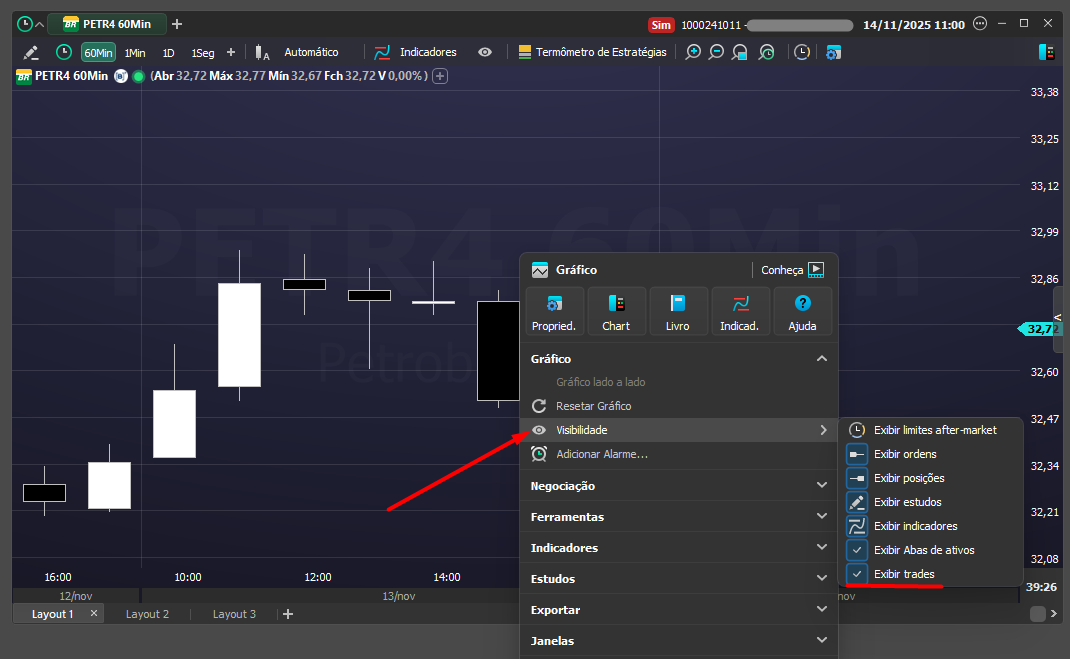Add a new layout with bottom plus
Viewport: 1070px width, 659px height.
[x=288, y=614]
